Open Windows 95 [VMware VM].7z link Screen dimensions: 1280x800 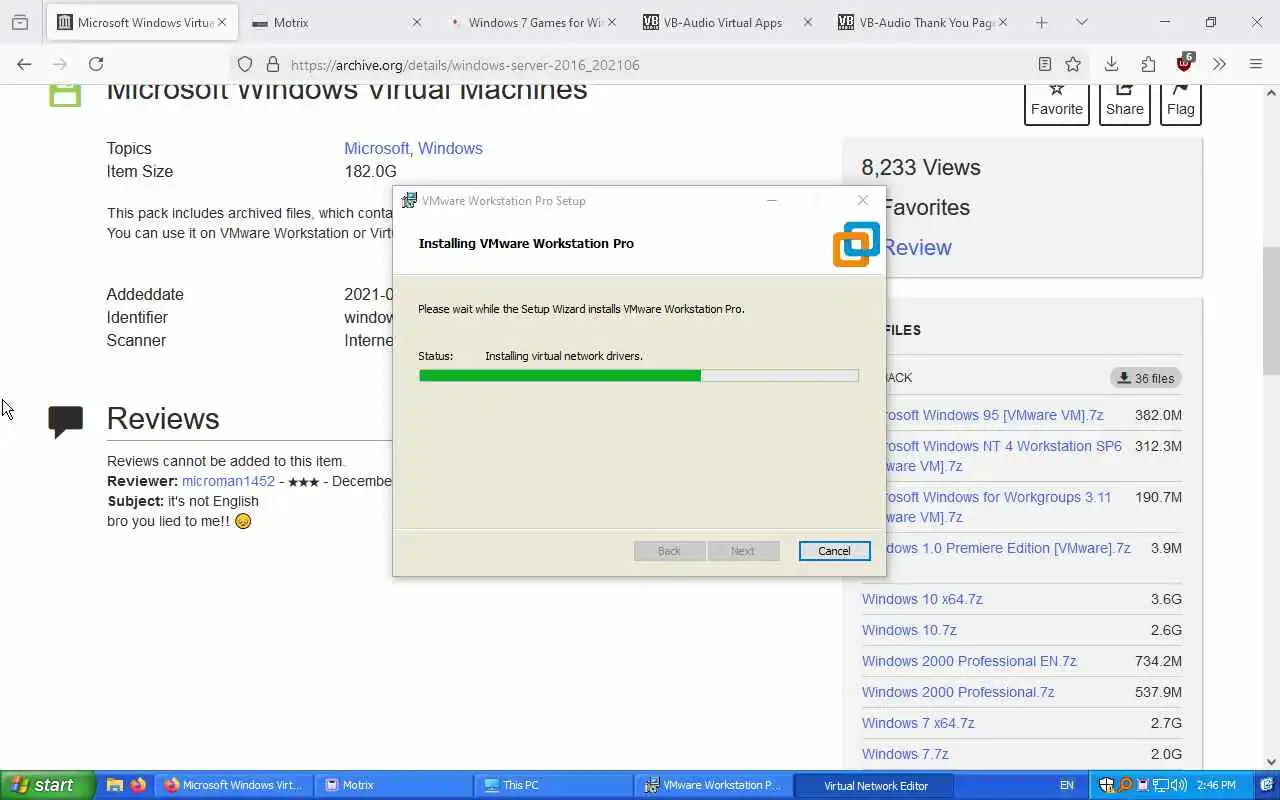[995, 415]
